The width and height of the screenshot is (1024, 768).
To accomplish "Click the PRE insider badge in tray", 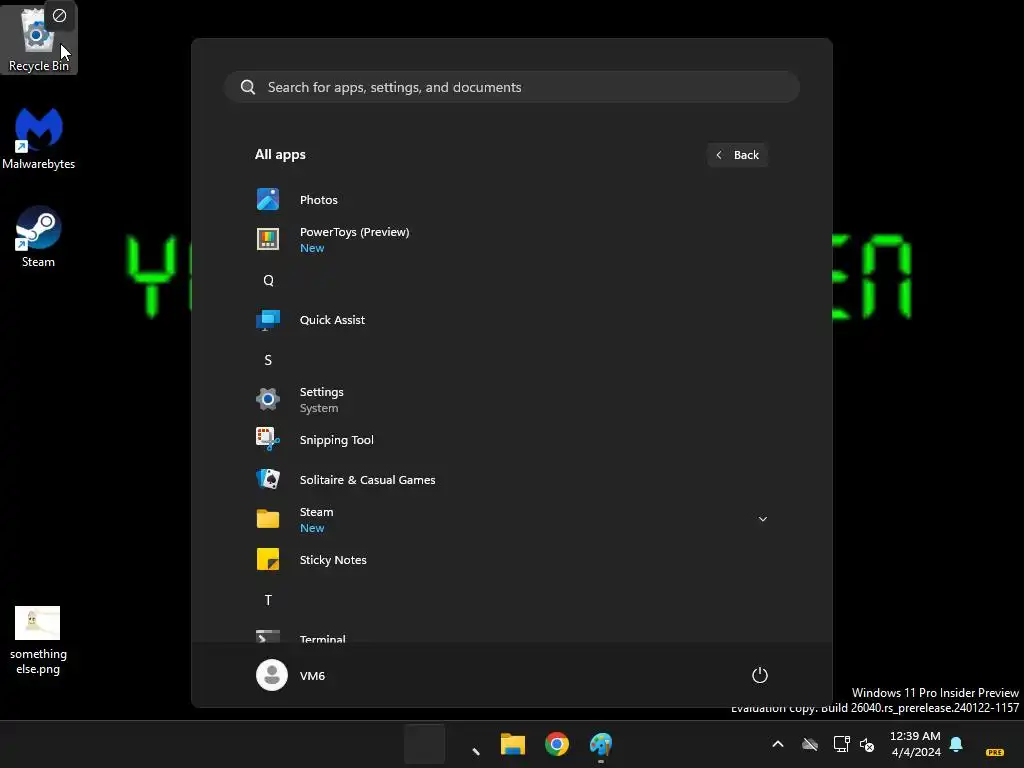I will tap(995, 752).
